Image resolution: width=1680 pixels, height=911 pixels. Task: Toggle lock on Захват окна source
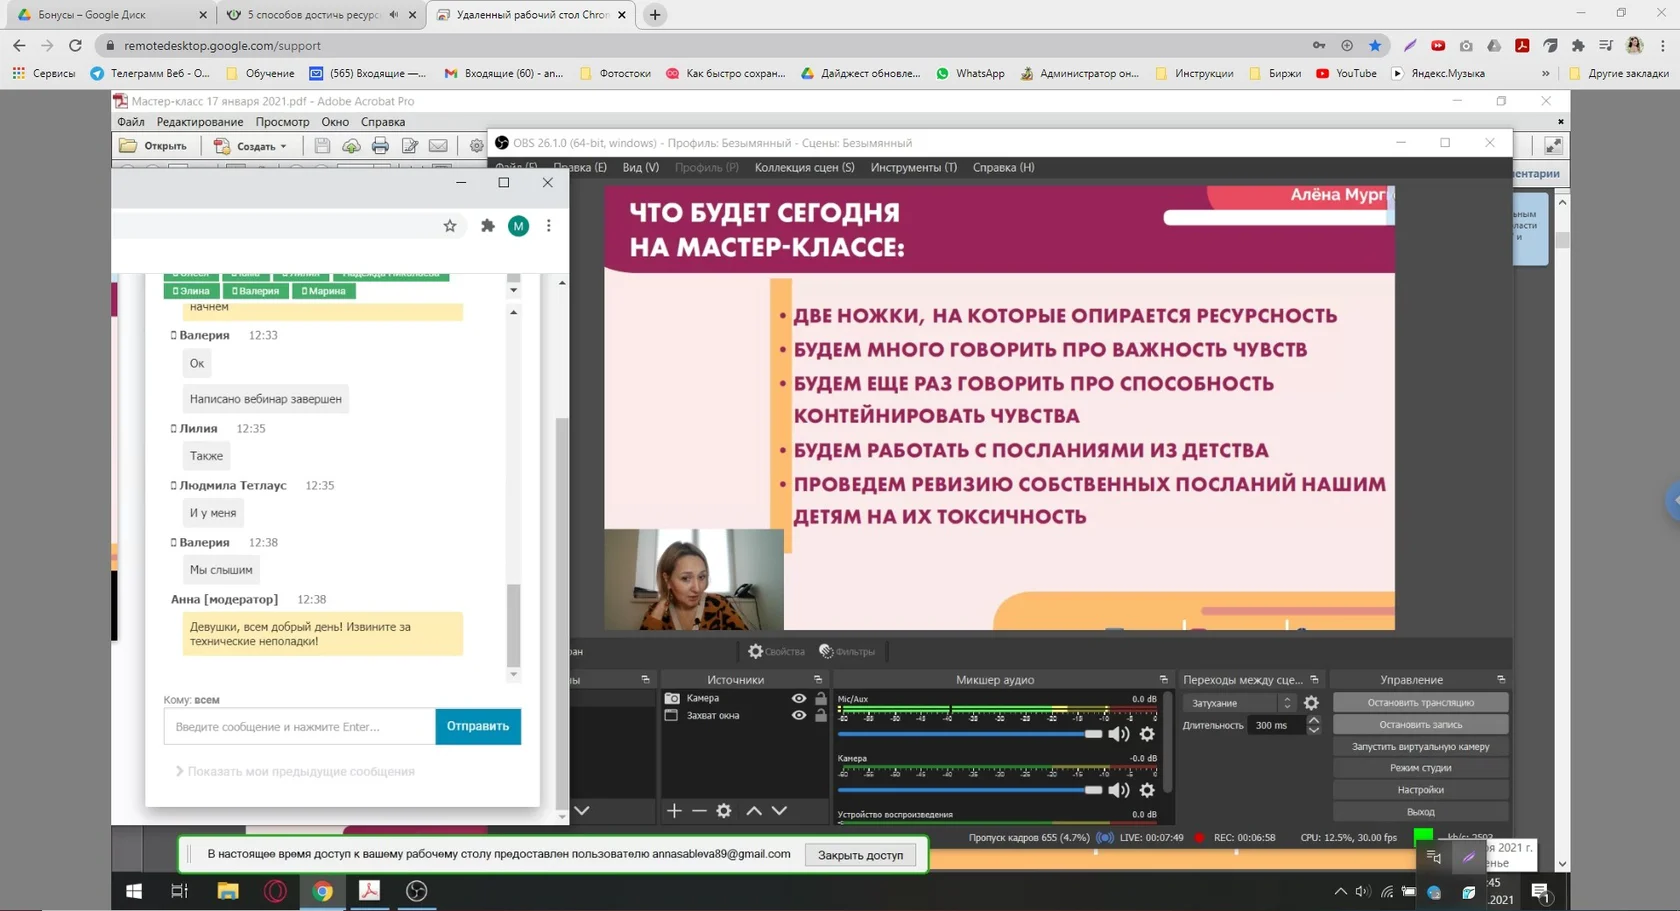821,715
